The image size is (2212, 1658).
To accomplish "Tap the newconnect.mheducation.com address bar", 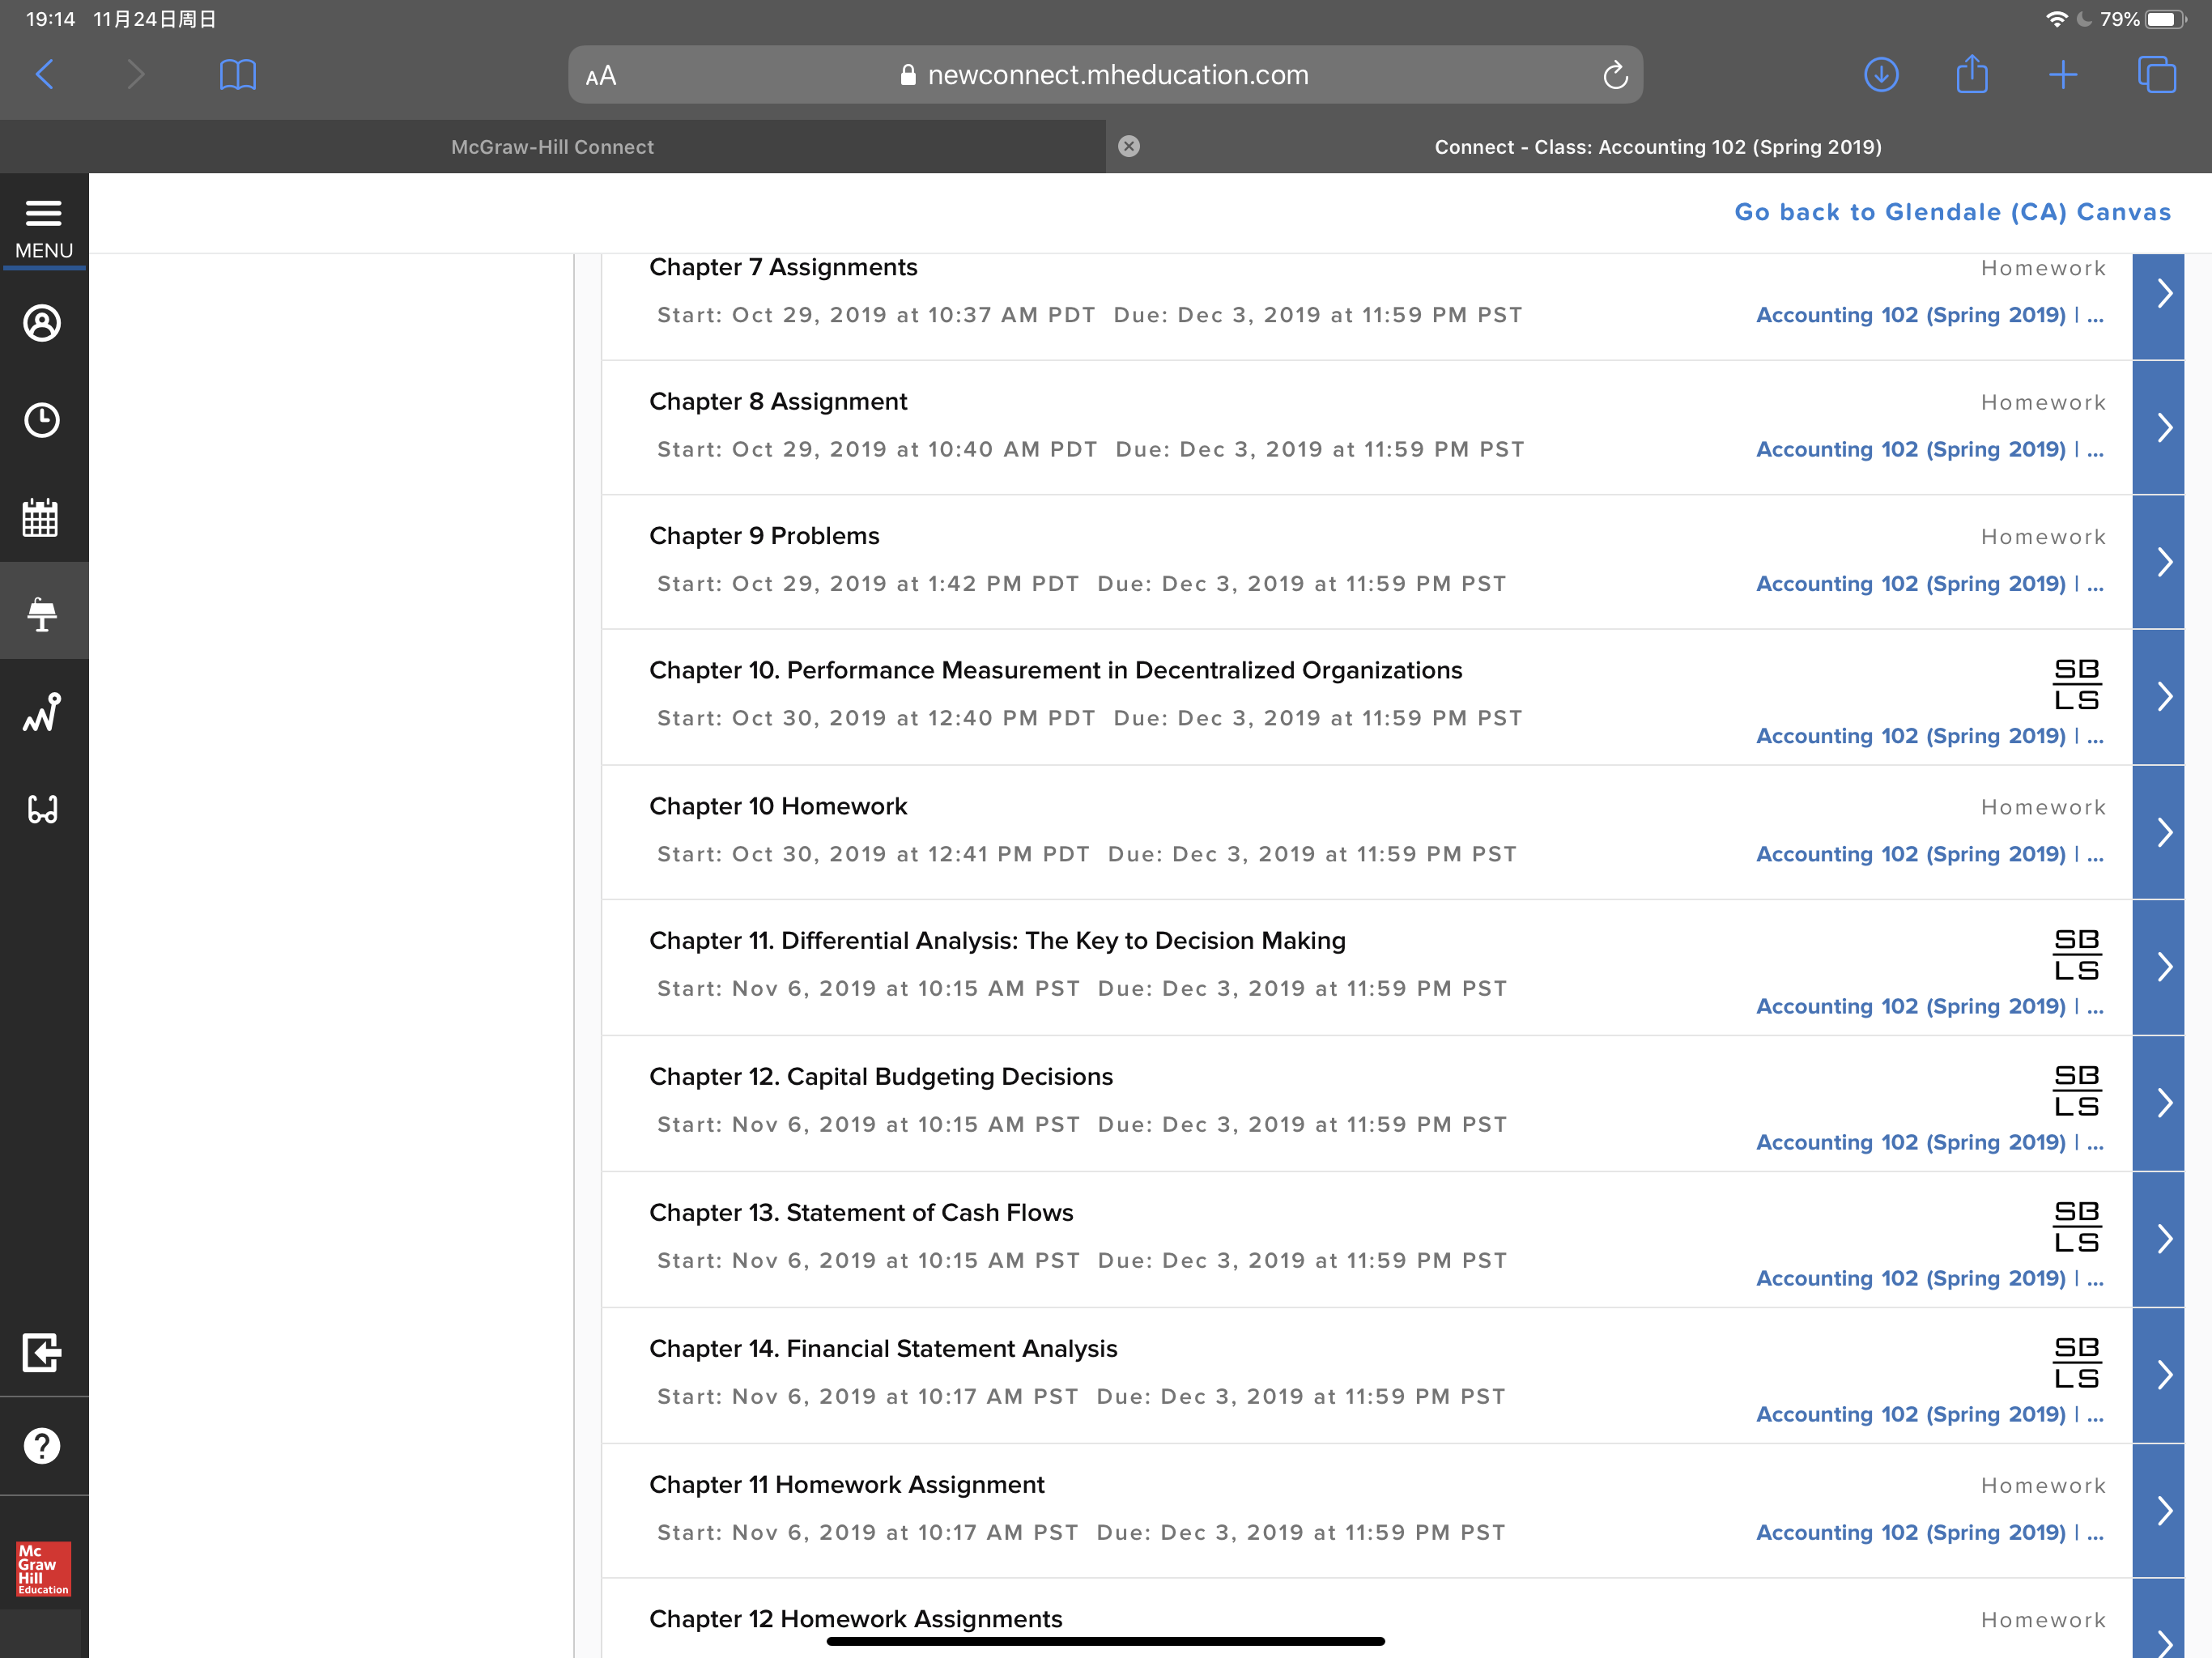I will [1105, 75].
